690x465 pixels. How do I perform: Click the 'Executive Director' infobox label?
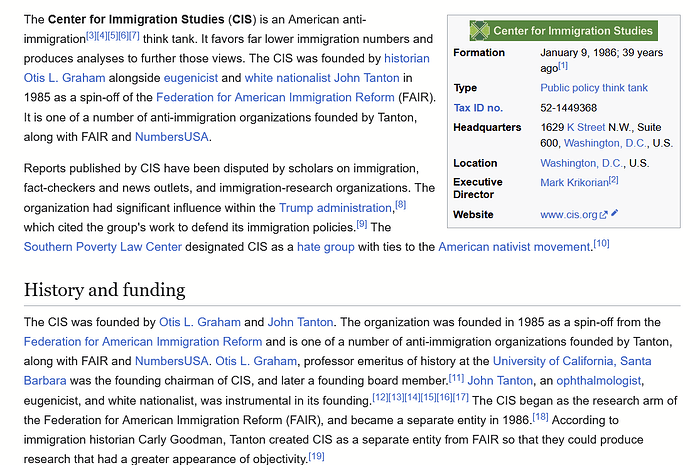tap(478, 188)
